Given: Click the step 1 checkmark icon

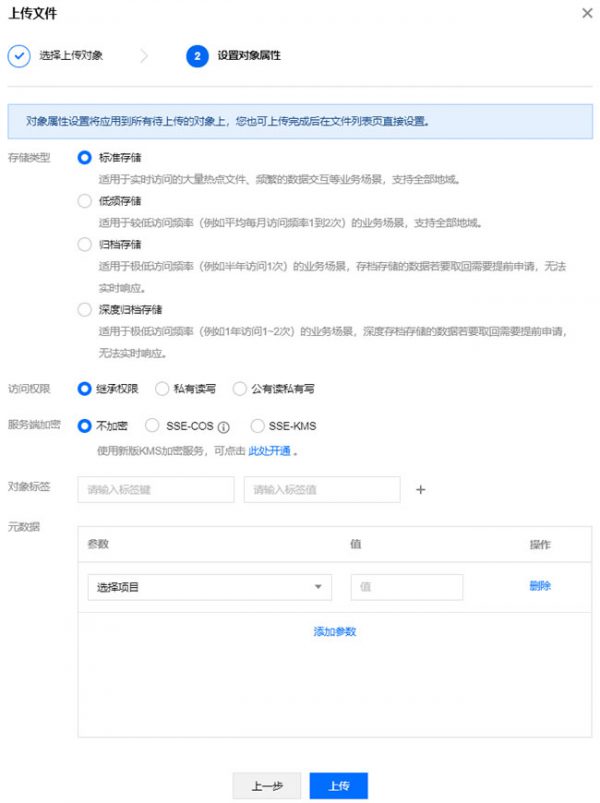Looking at the screenshot, I should (18, 56).
